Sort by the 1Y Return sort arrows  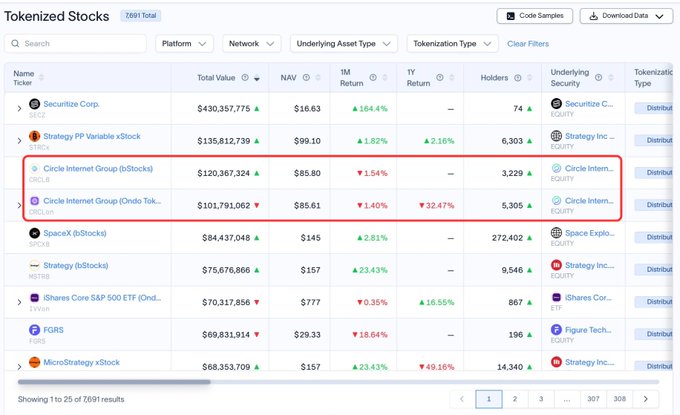(451, 78)
